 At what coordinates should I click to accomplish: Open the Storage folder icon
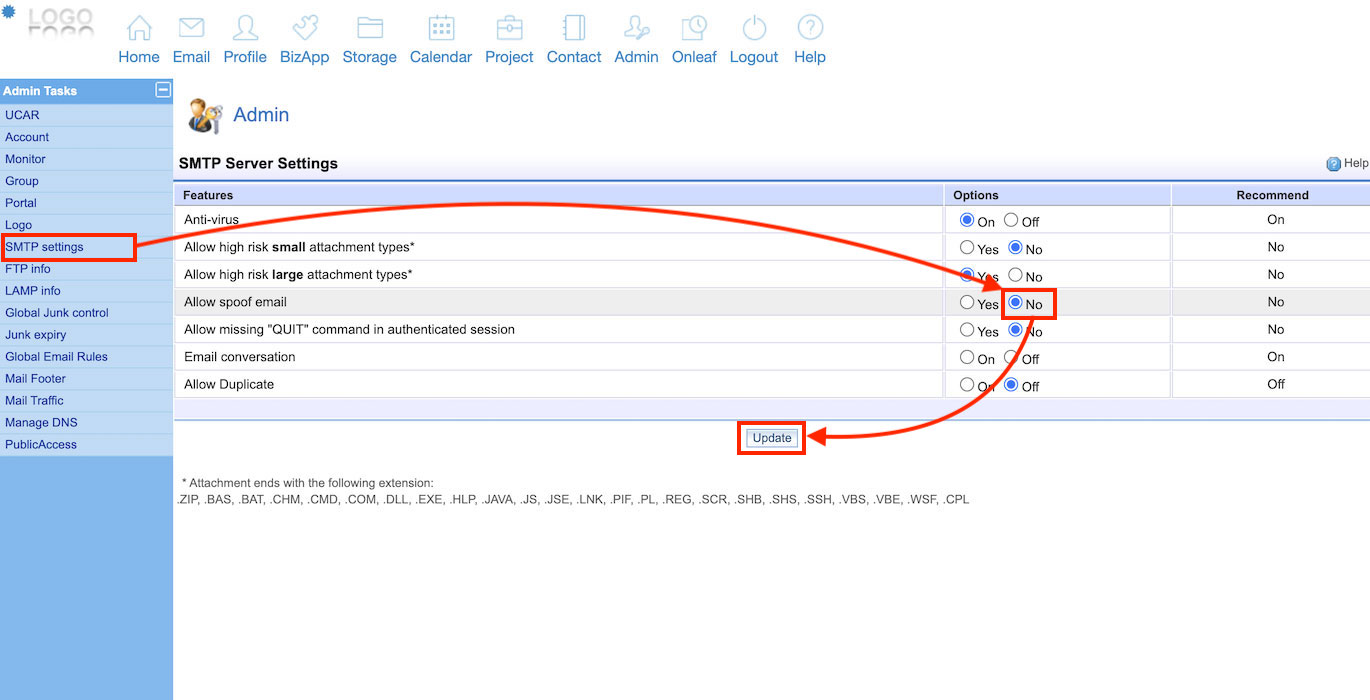[x=370, y=29]
